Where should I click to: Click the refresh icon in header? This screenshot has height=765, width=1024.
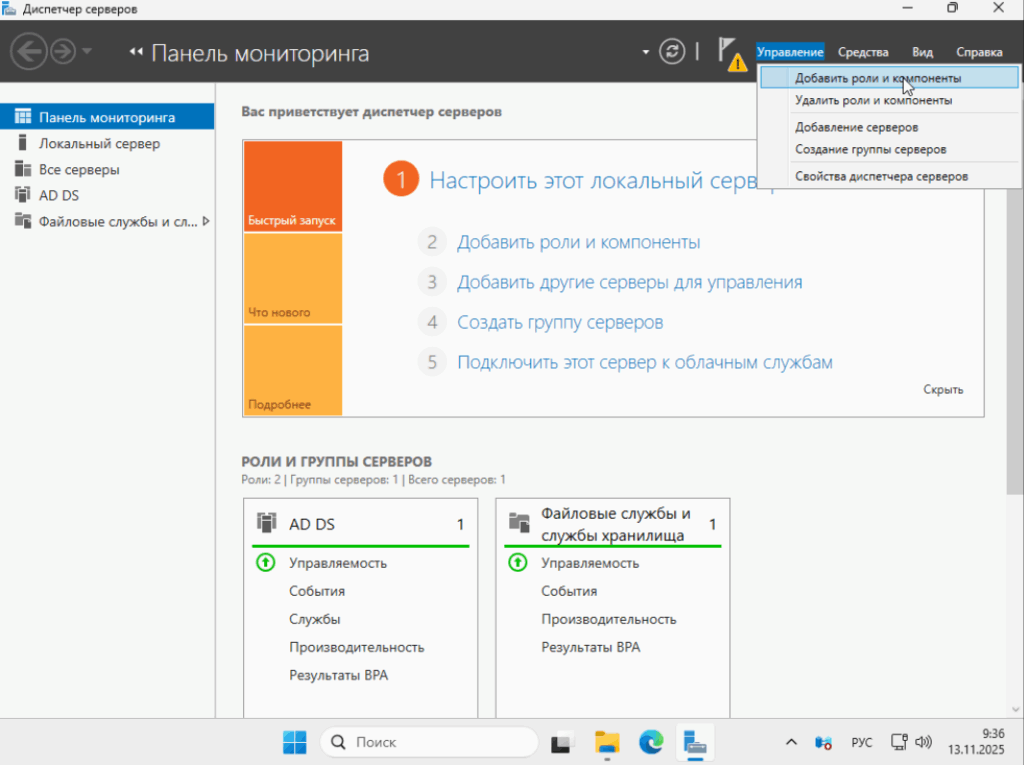672,51
